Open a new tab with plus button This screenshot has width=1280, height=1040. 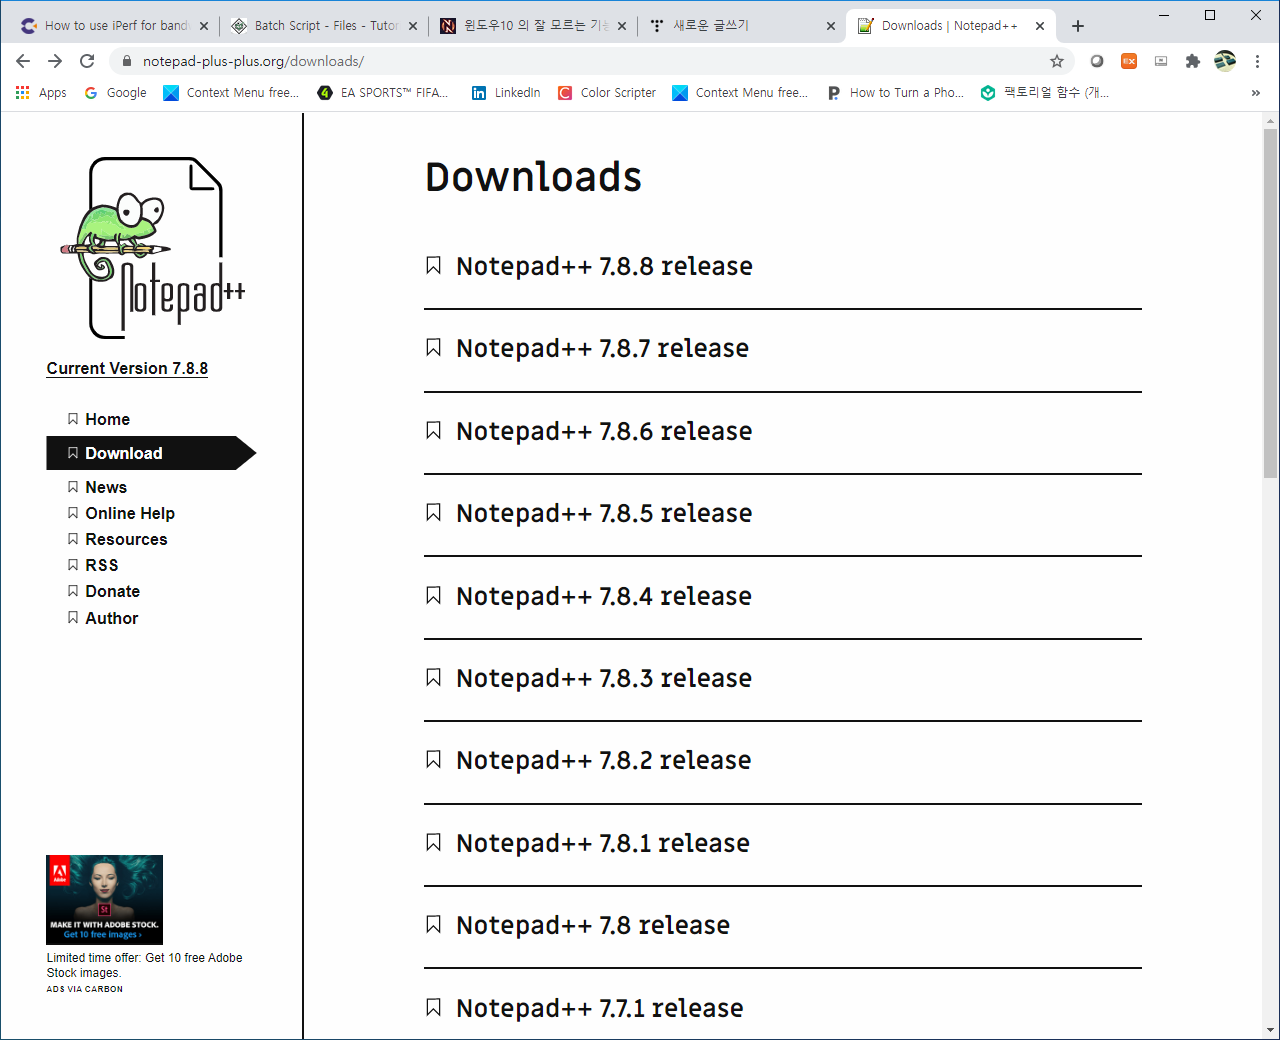click(1077, 26)
